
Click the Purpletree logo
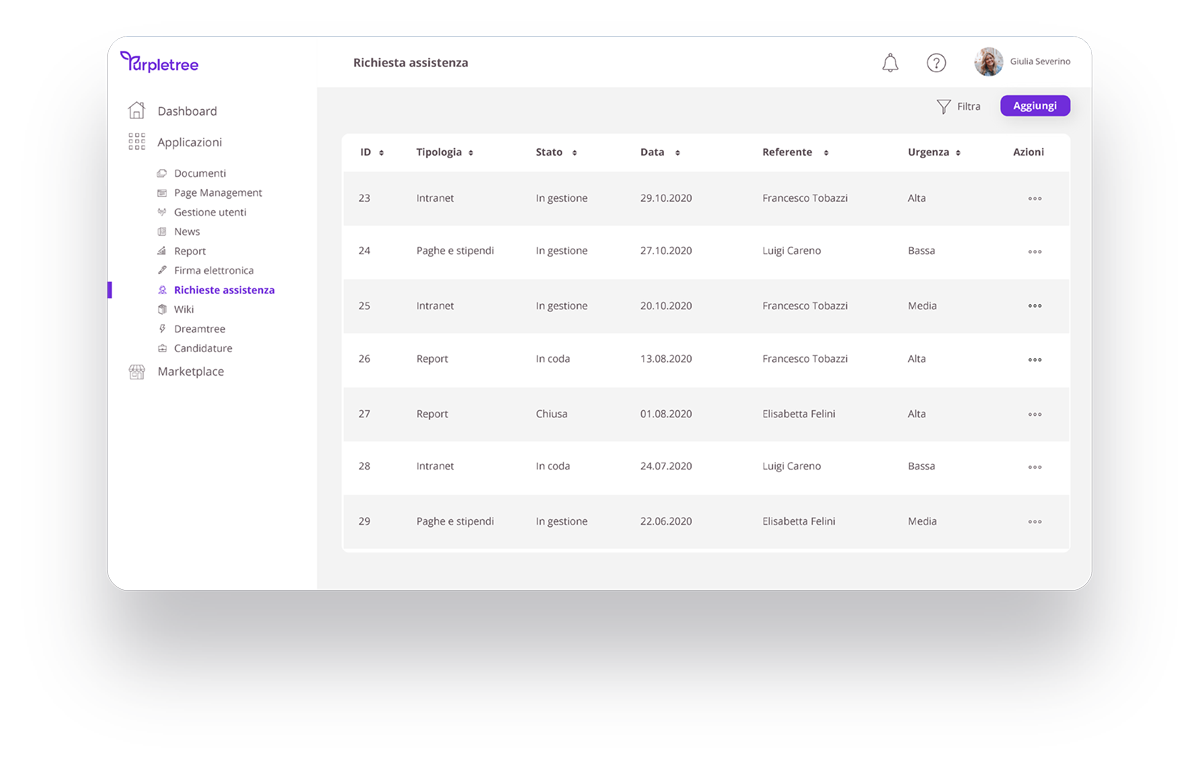pos(159,63)
